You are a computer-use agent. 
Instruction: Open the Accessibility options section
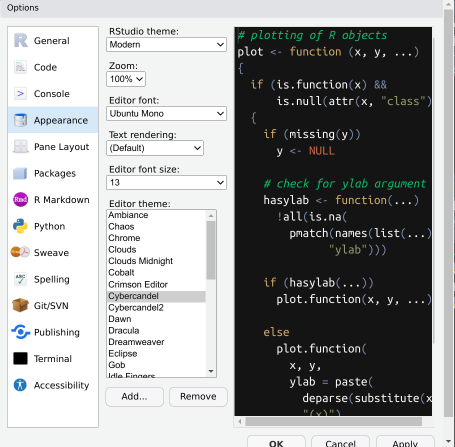coord(53,385)
